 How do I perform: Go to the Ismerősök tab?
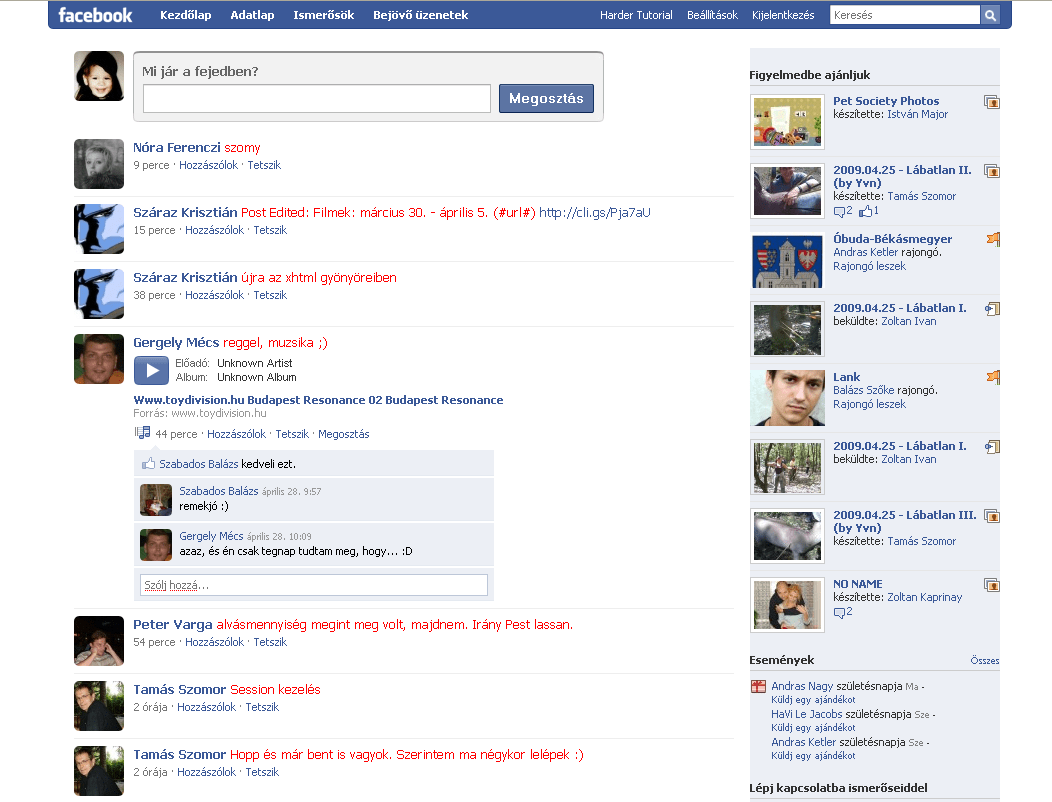(x=323, y=15)
